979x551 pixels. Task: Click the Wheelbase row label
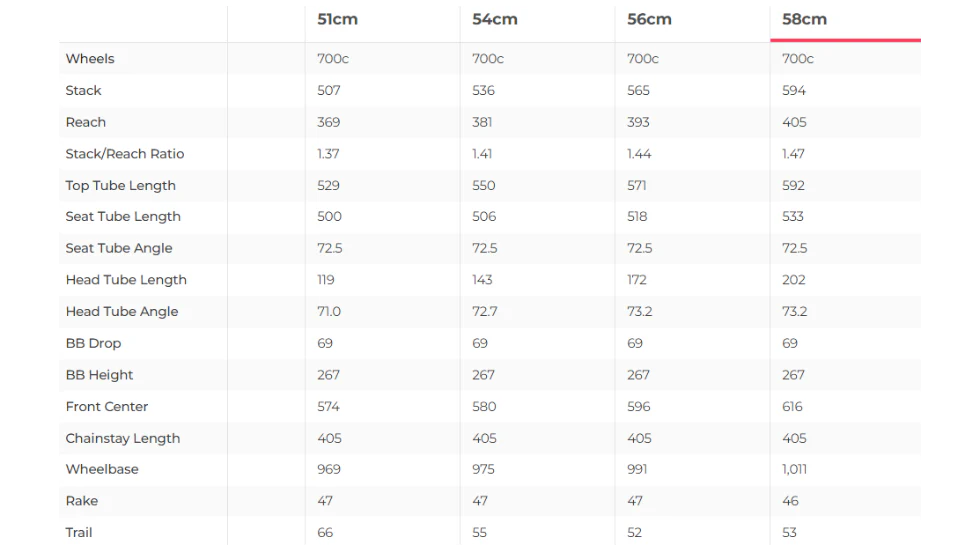tap(102, 469)
